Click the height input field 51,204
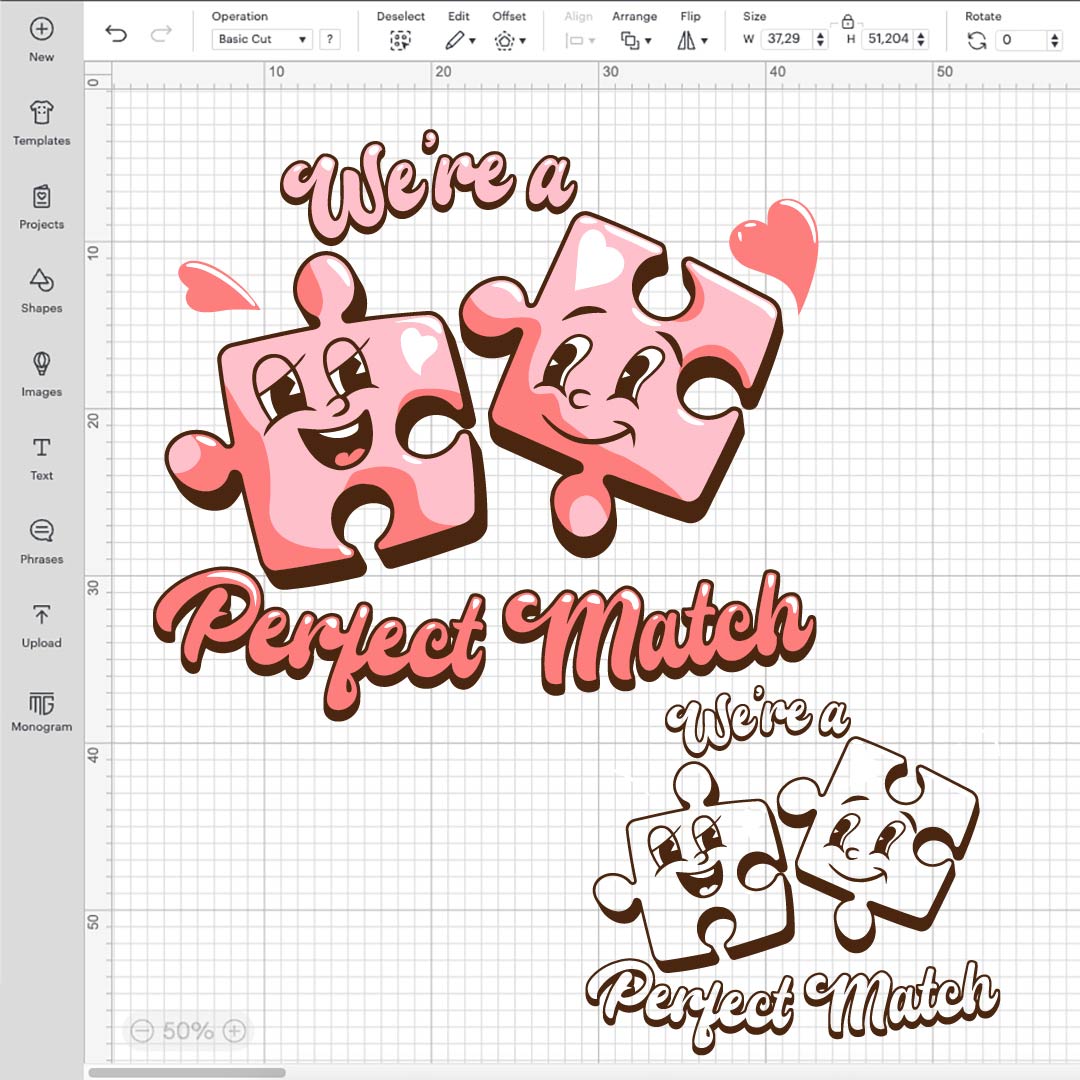Image resolution: width=1080 pixels, height=1080 pixels. [888, 39]
